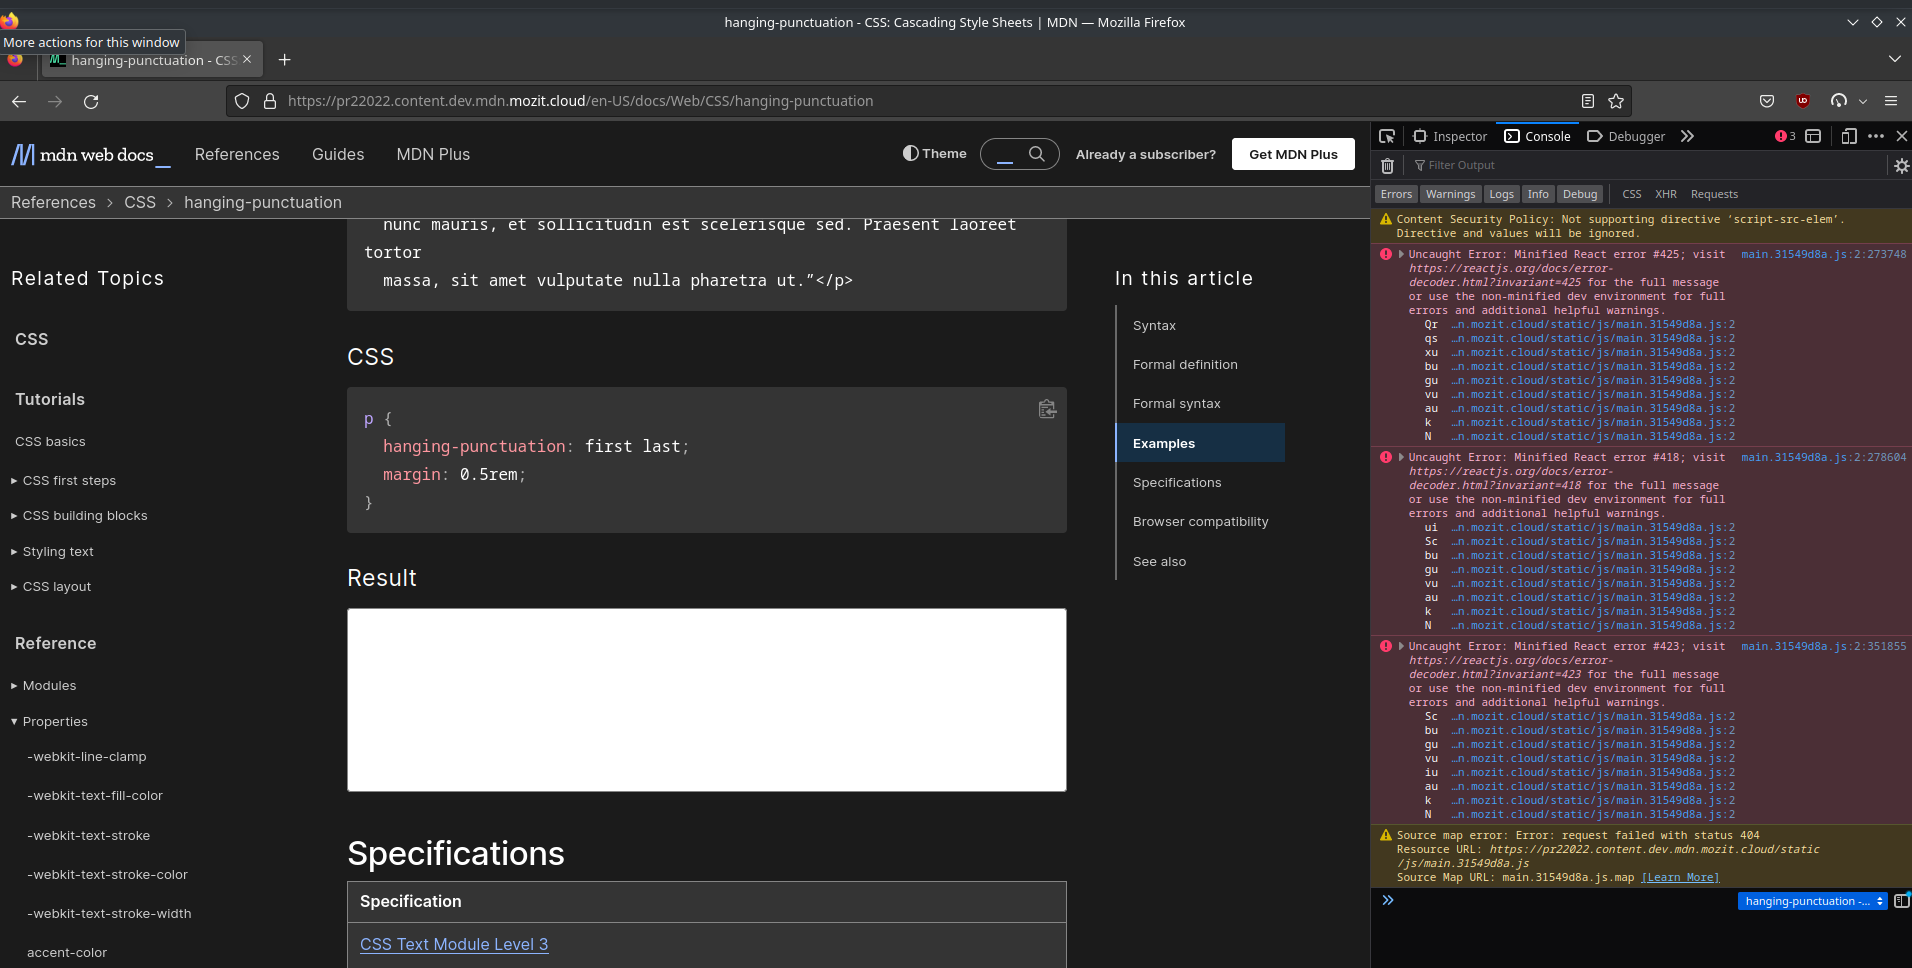Screen dimensions: 1912x968
Task: Open CSS Text Module Level 3 link
Action: pyautogui.click(x=454, y=944)
